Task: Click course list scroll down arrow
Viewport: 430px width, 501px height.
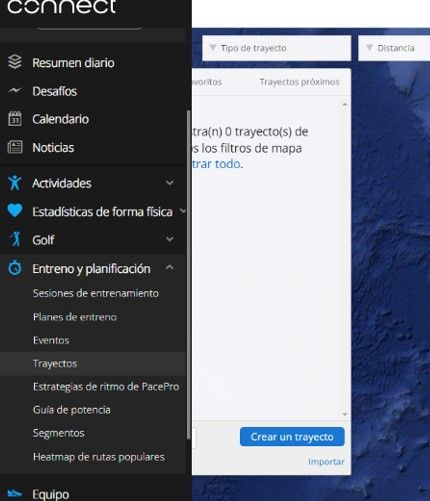Action: pos(345,414)
